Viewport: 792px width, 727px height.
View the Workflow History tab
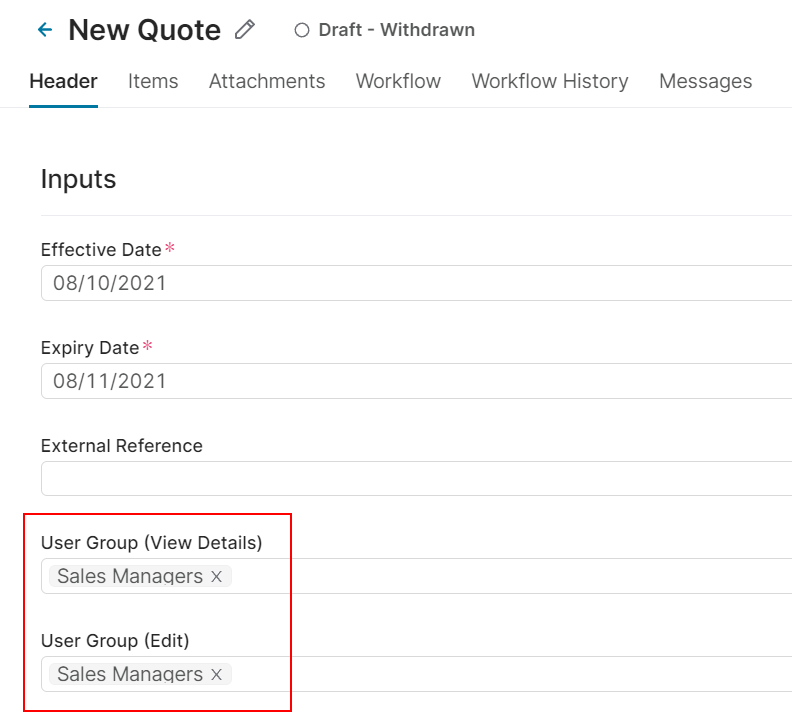550,82
